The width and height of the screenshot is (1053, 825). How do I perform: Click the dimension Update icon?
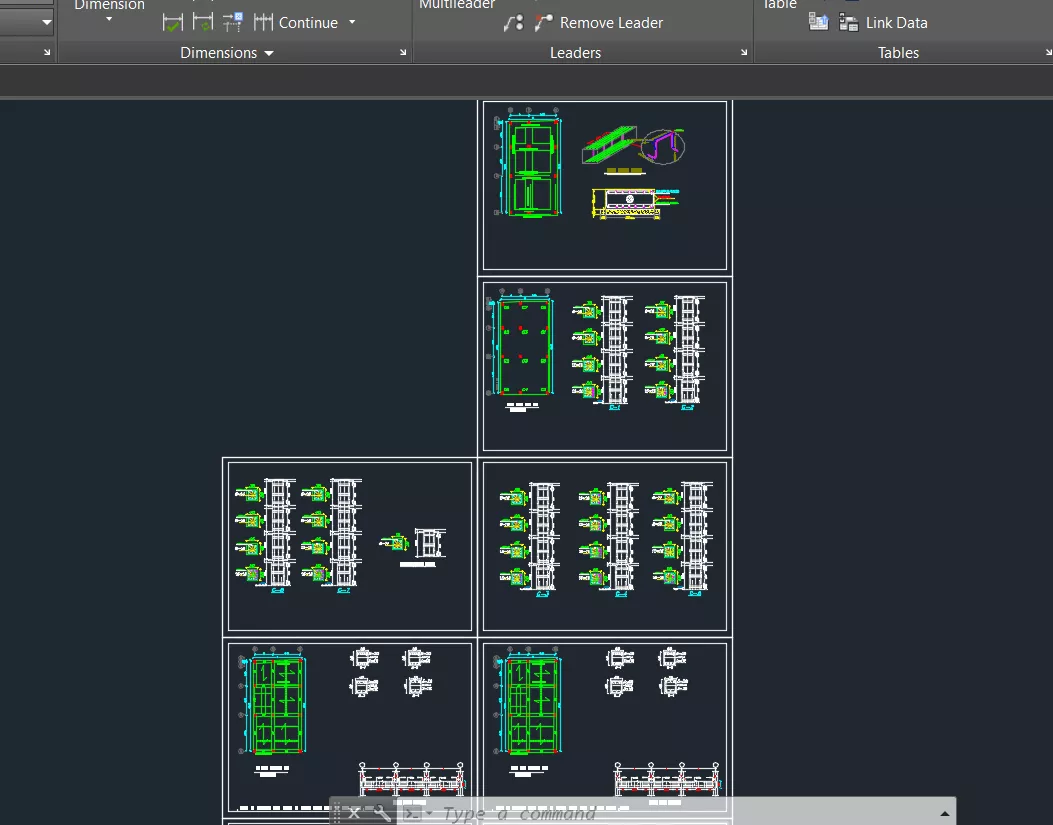(x=202, y=22)
